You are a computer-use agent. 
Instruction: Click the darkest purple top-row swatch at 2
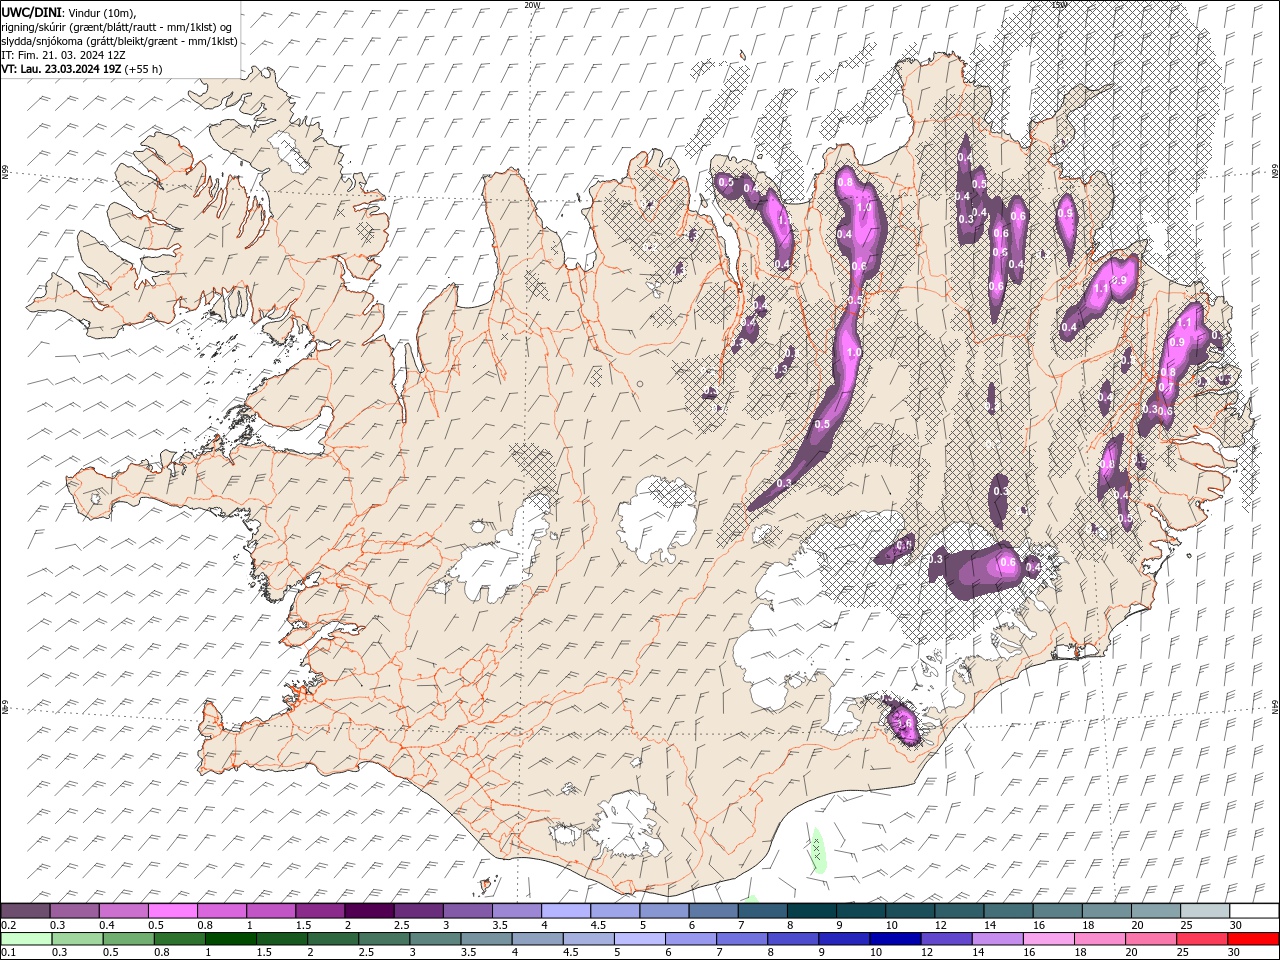(x=368, y=911)
